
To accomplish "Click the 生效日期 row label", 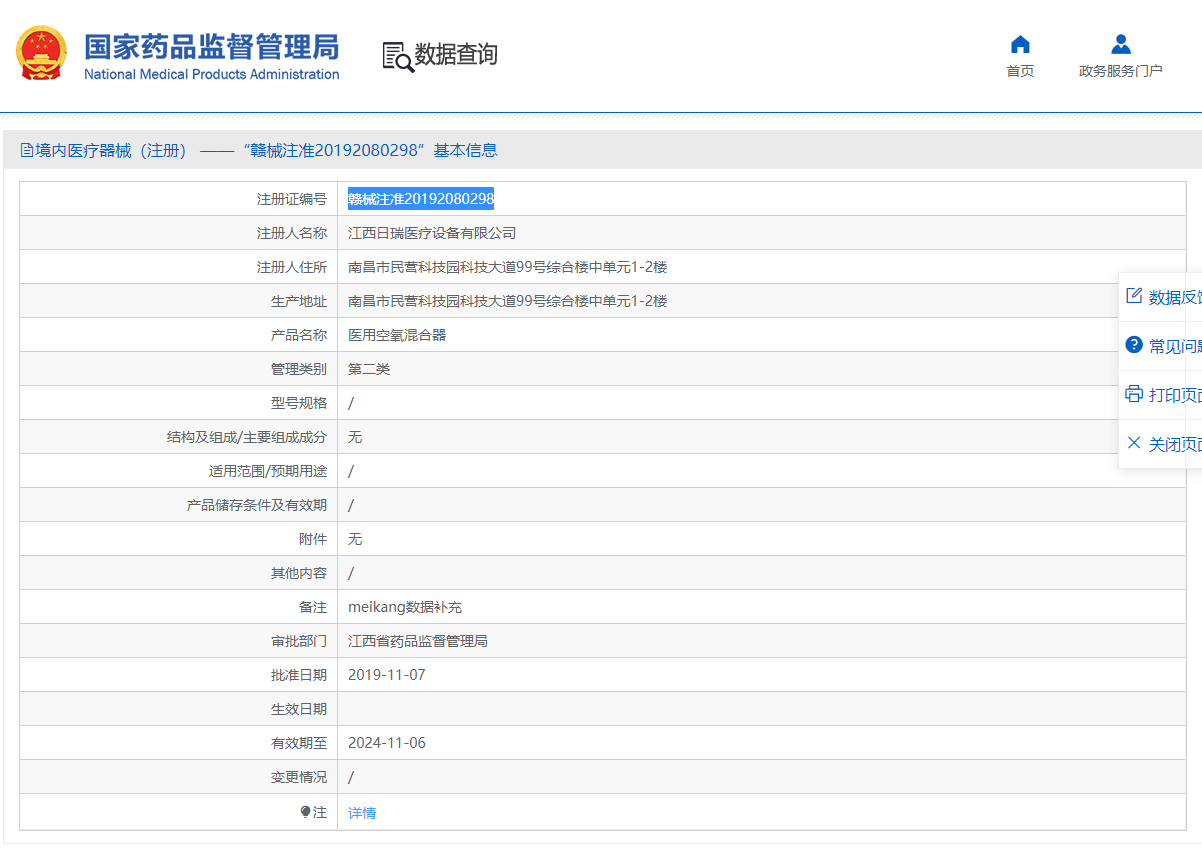I will pos(299,709).
